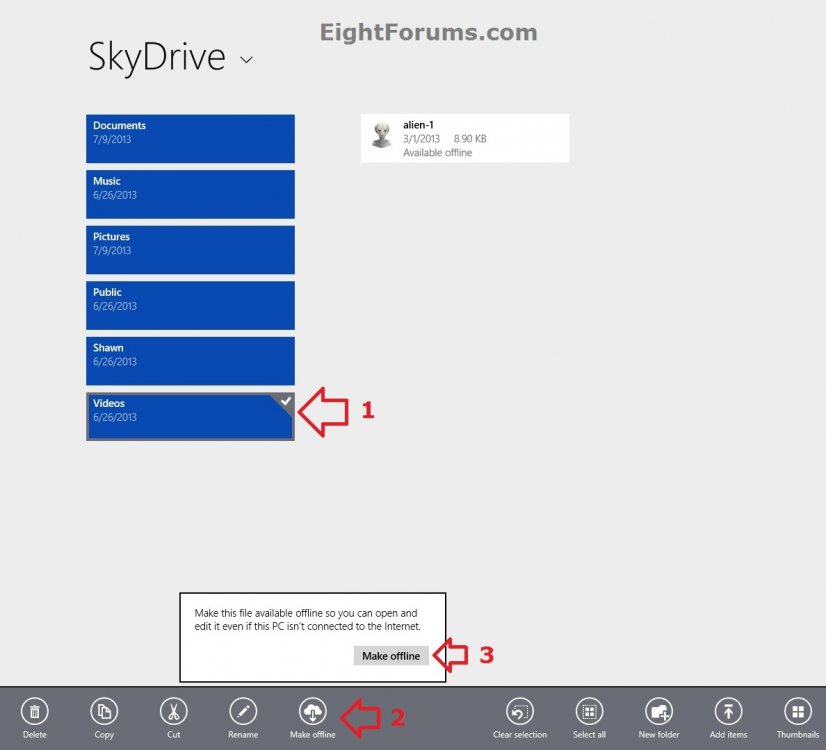Click the alien-1 file name
The width and height of the screenshot is (826, 750).
(418, 125)
